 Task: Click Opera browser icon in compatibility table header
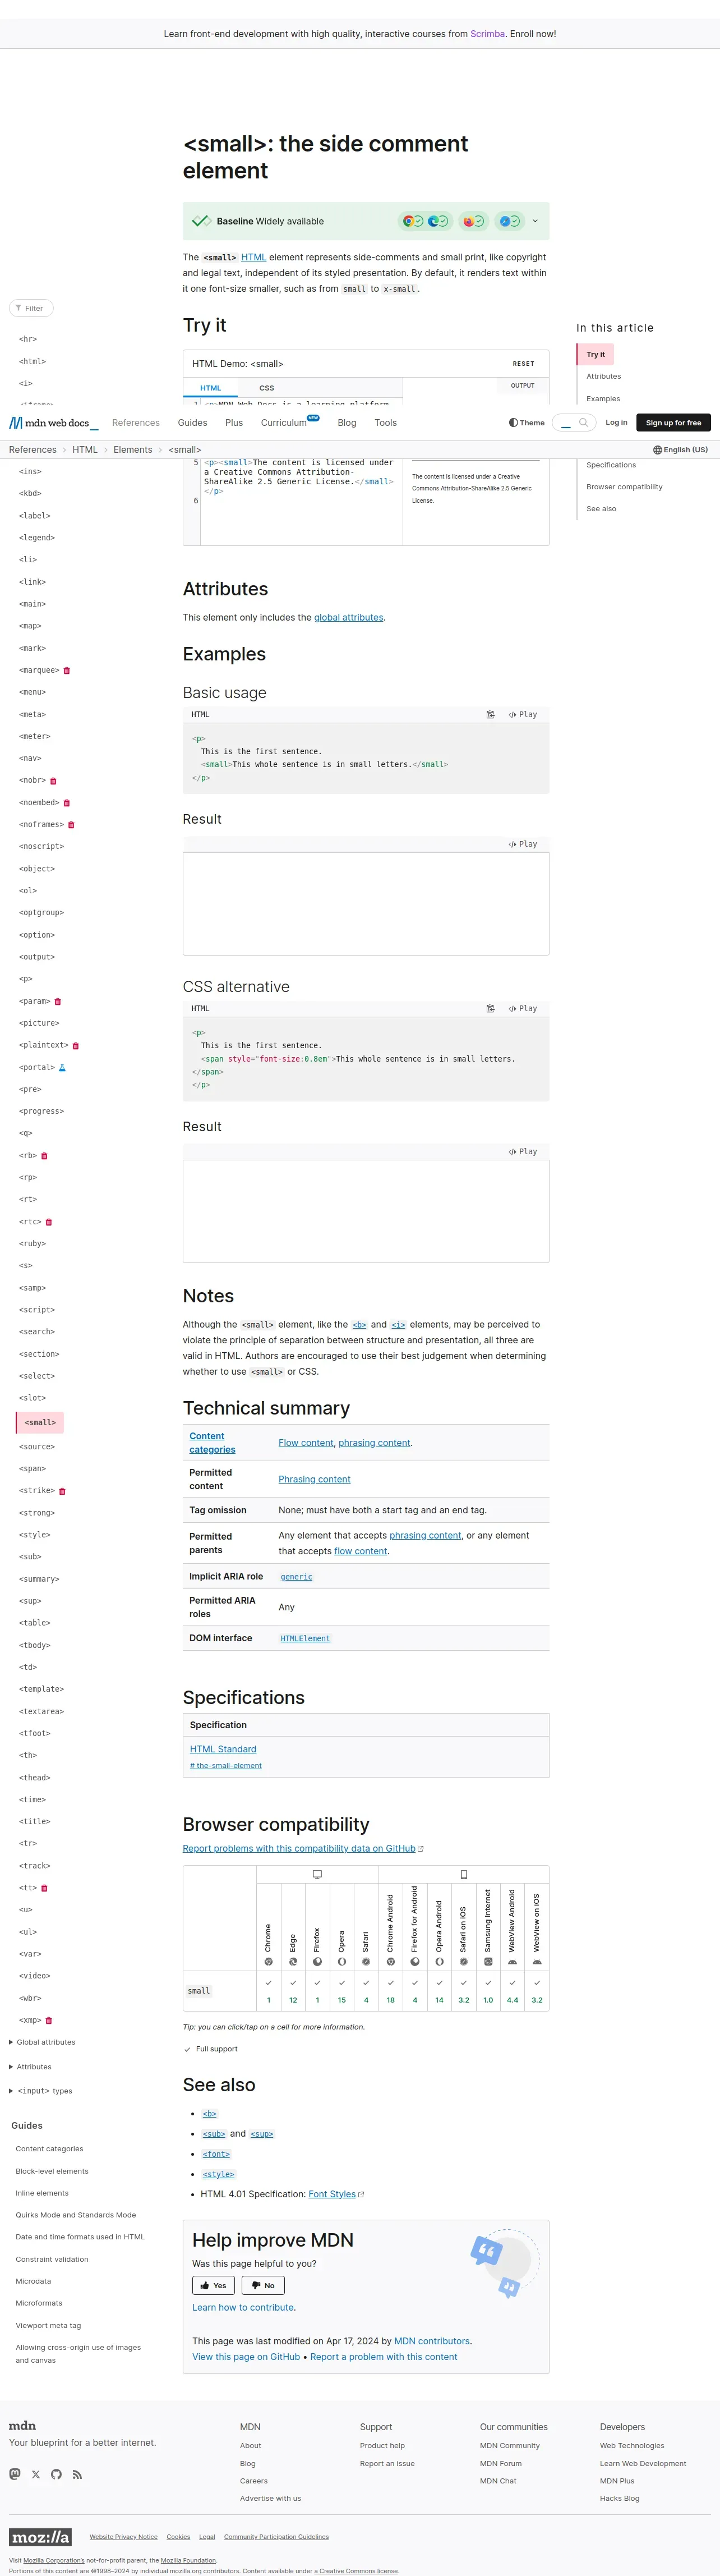click(x=342, y=1962)
